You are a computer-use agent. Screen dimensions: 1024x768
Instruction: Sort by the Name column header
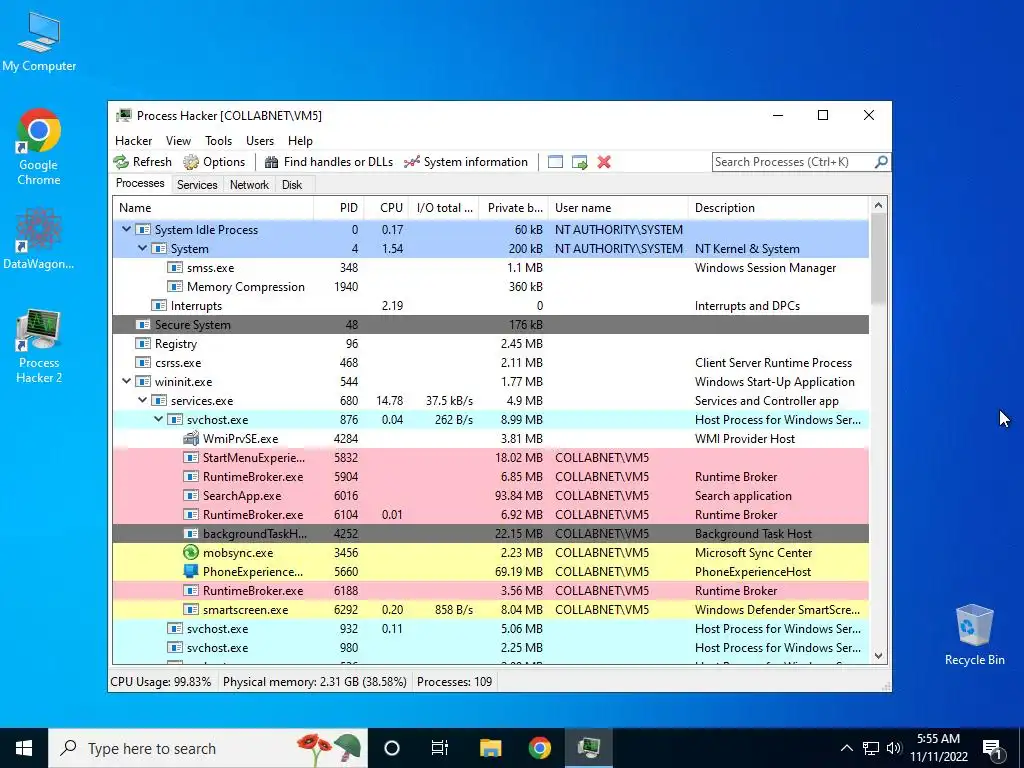click(213, 208)
